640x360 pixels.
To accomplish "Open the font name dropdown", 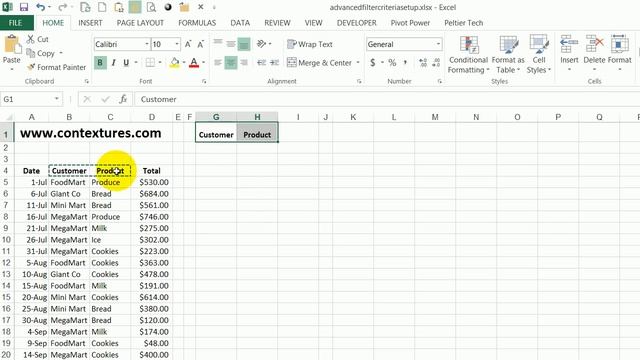I will pos(147,44).
